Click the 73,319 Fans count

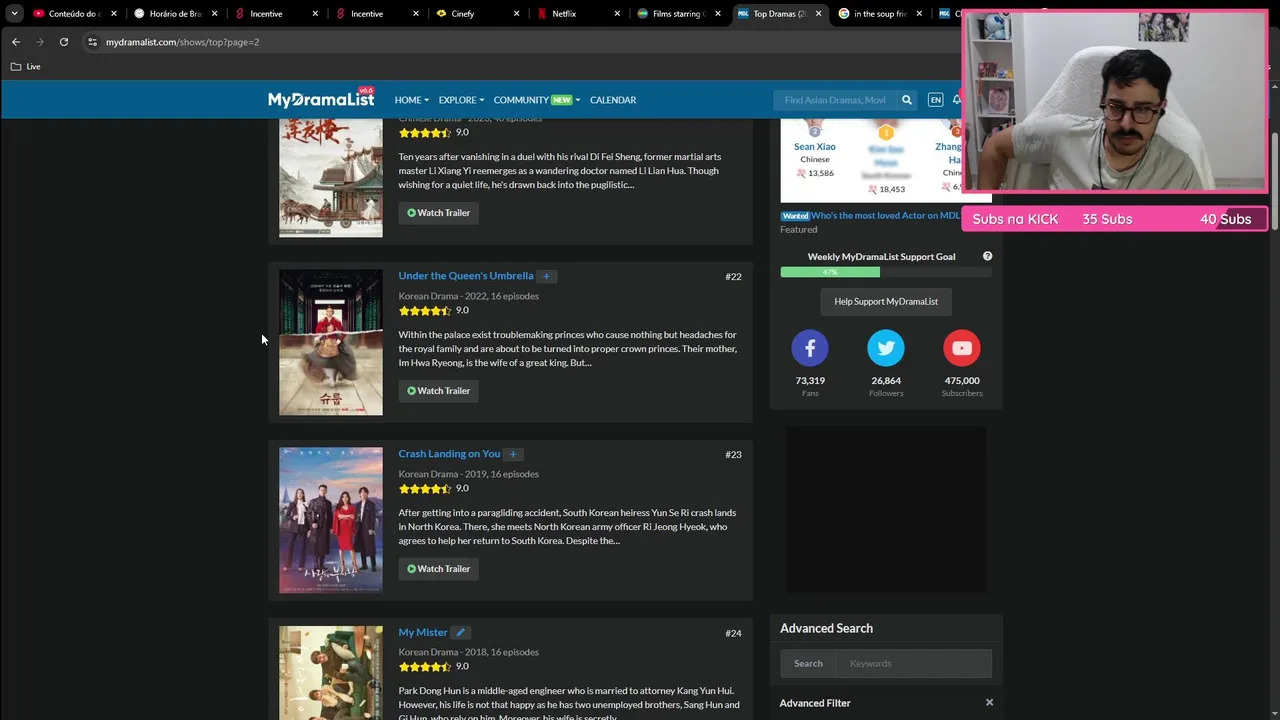point(810,380)
